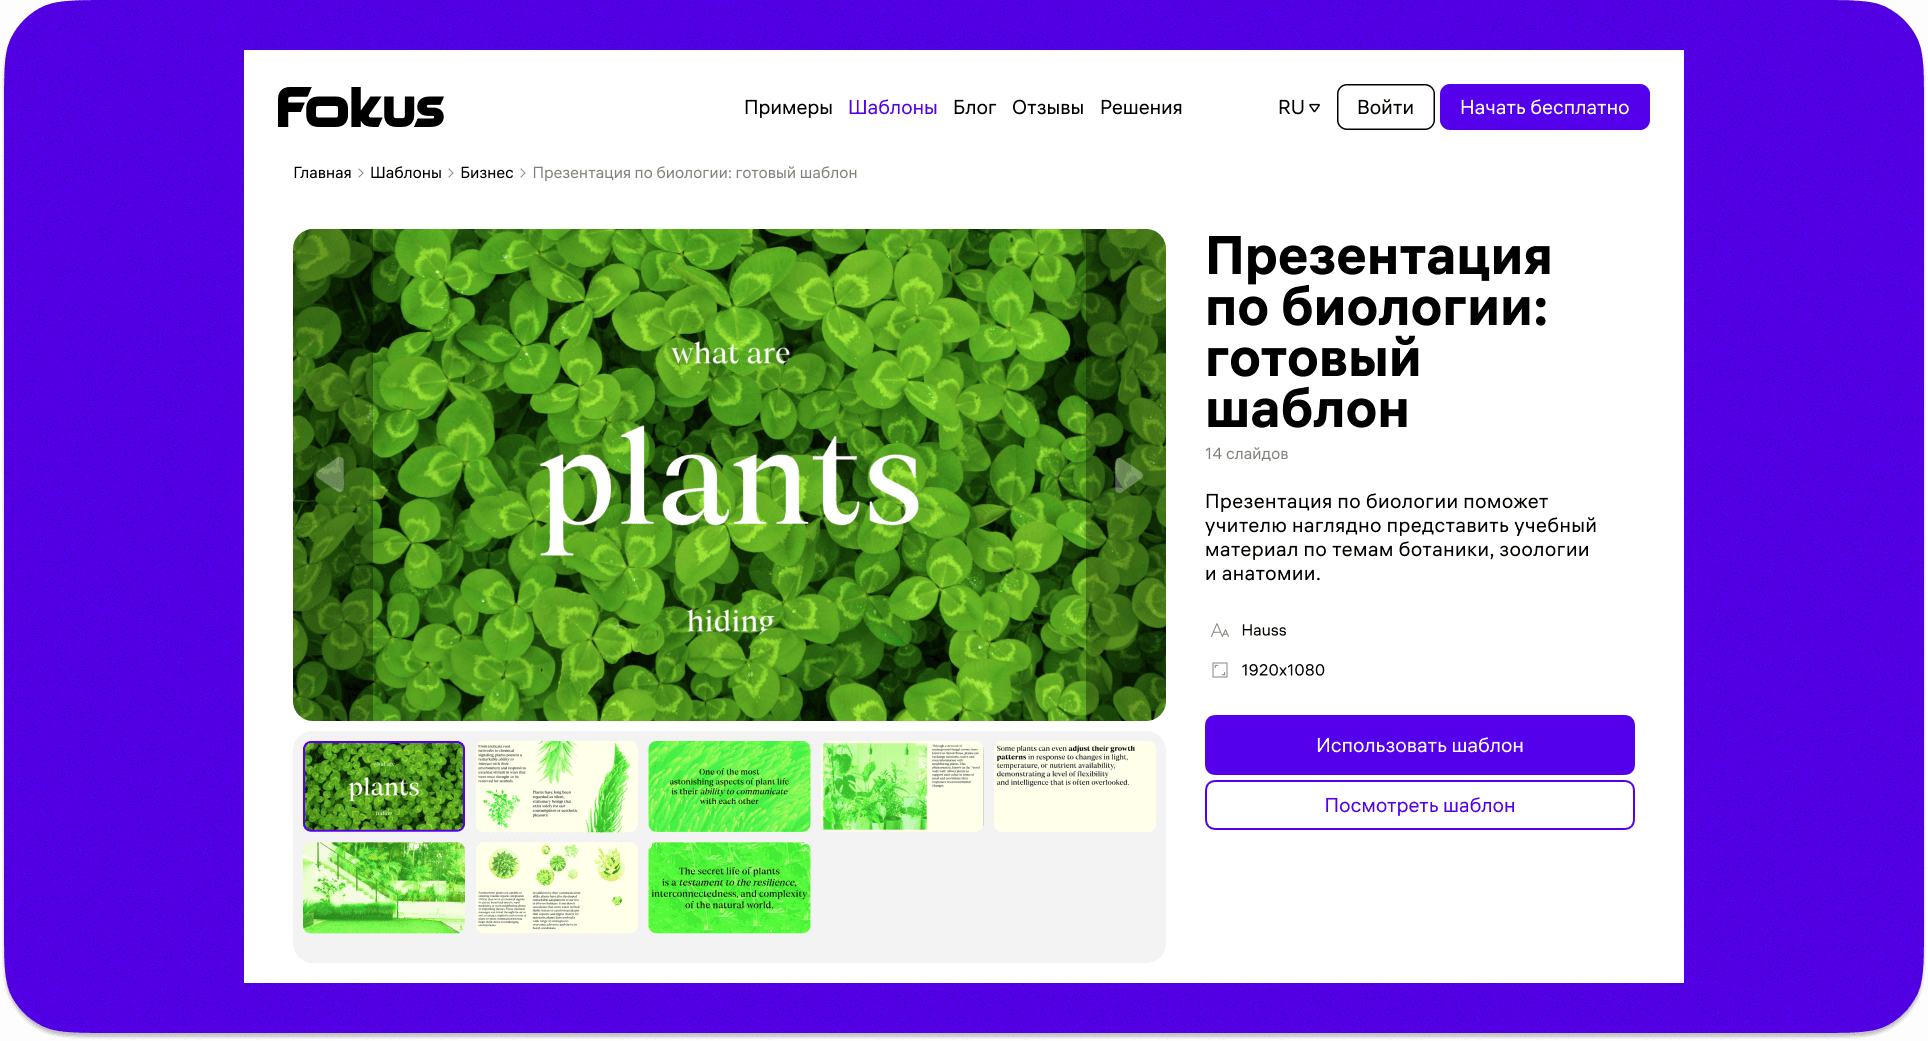
Task: Click the font icon beside Hauss
Action: coord(1219,630)
